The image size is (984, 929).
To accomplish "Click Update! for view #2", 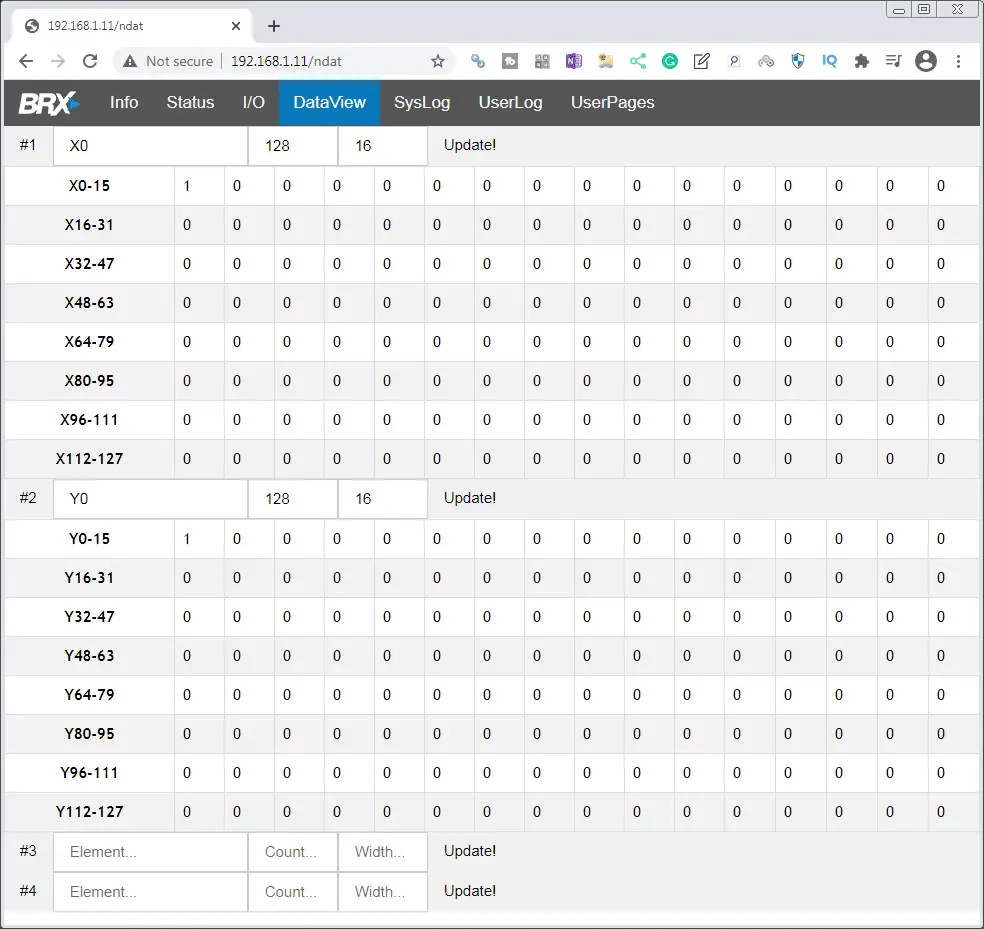I will coord(470,498).
